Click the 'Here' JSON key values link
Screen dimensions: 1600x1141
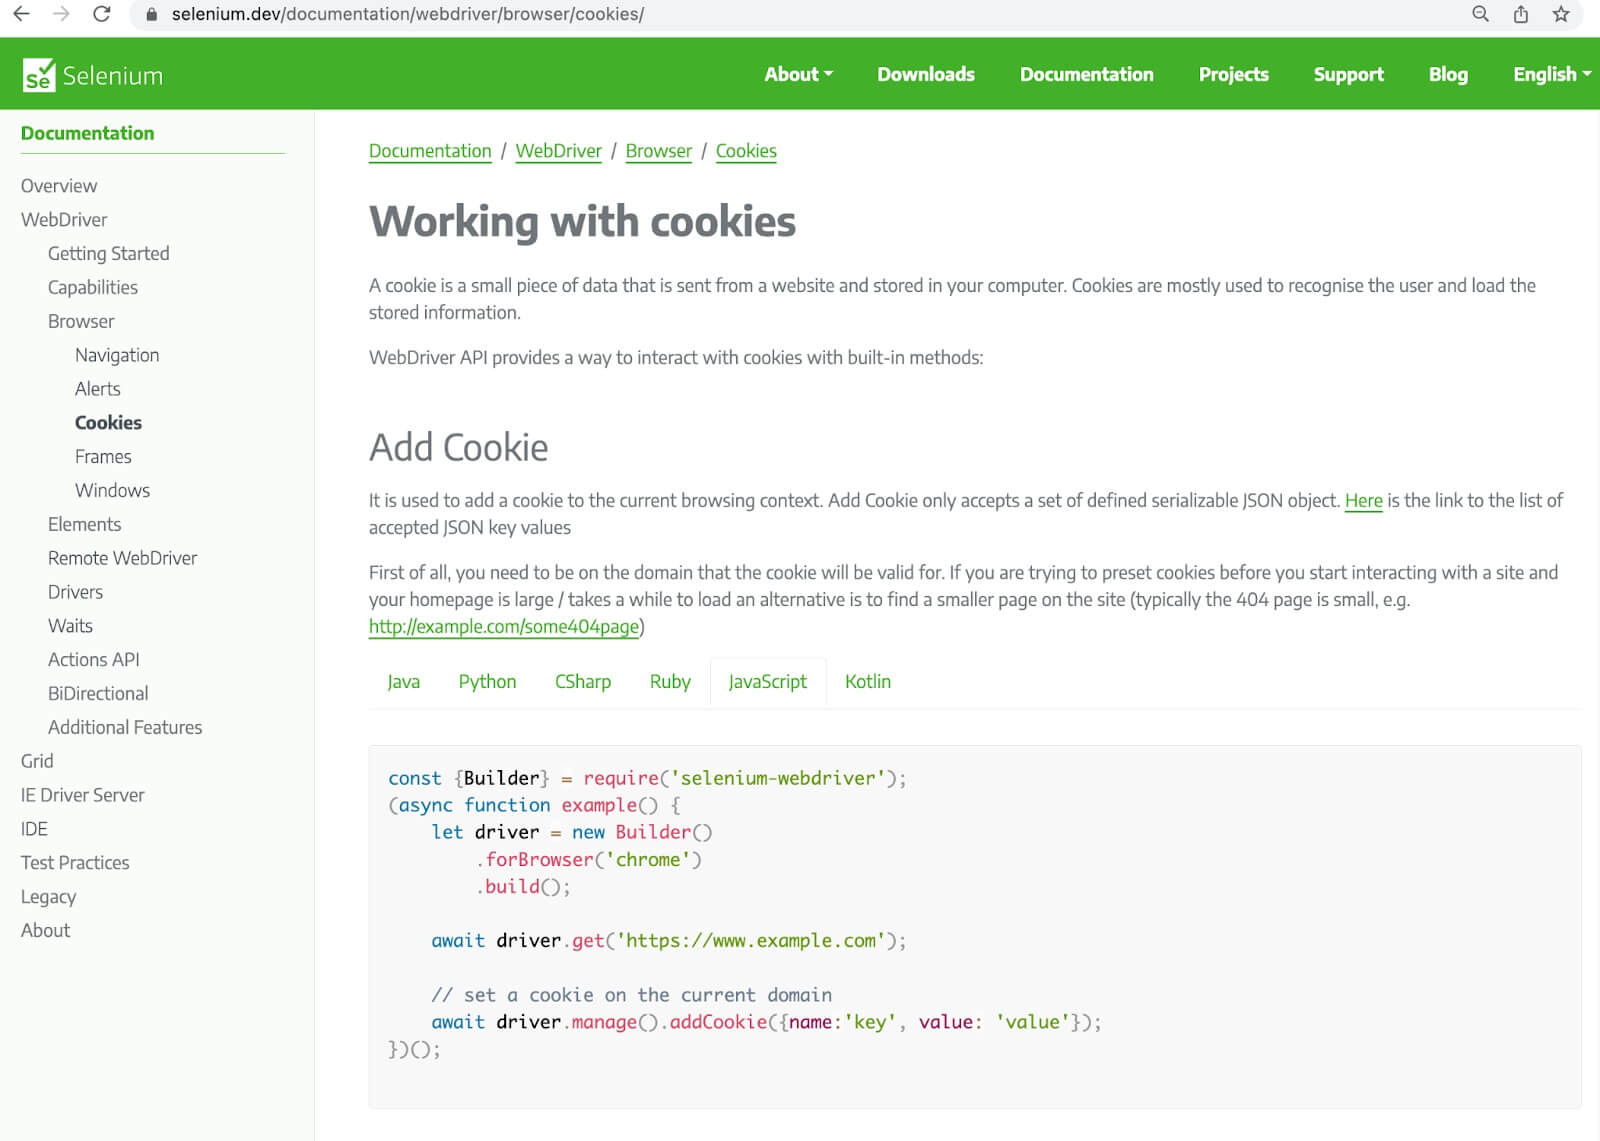(1363, 500)
